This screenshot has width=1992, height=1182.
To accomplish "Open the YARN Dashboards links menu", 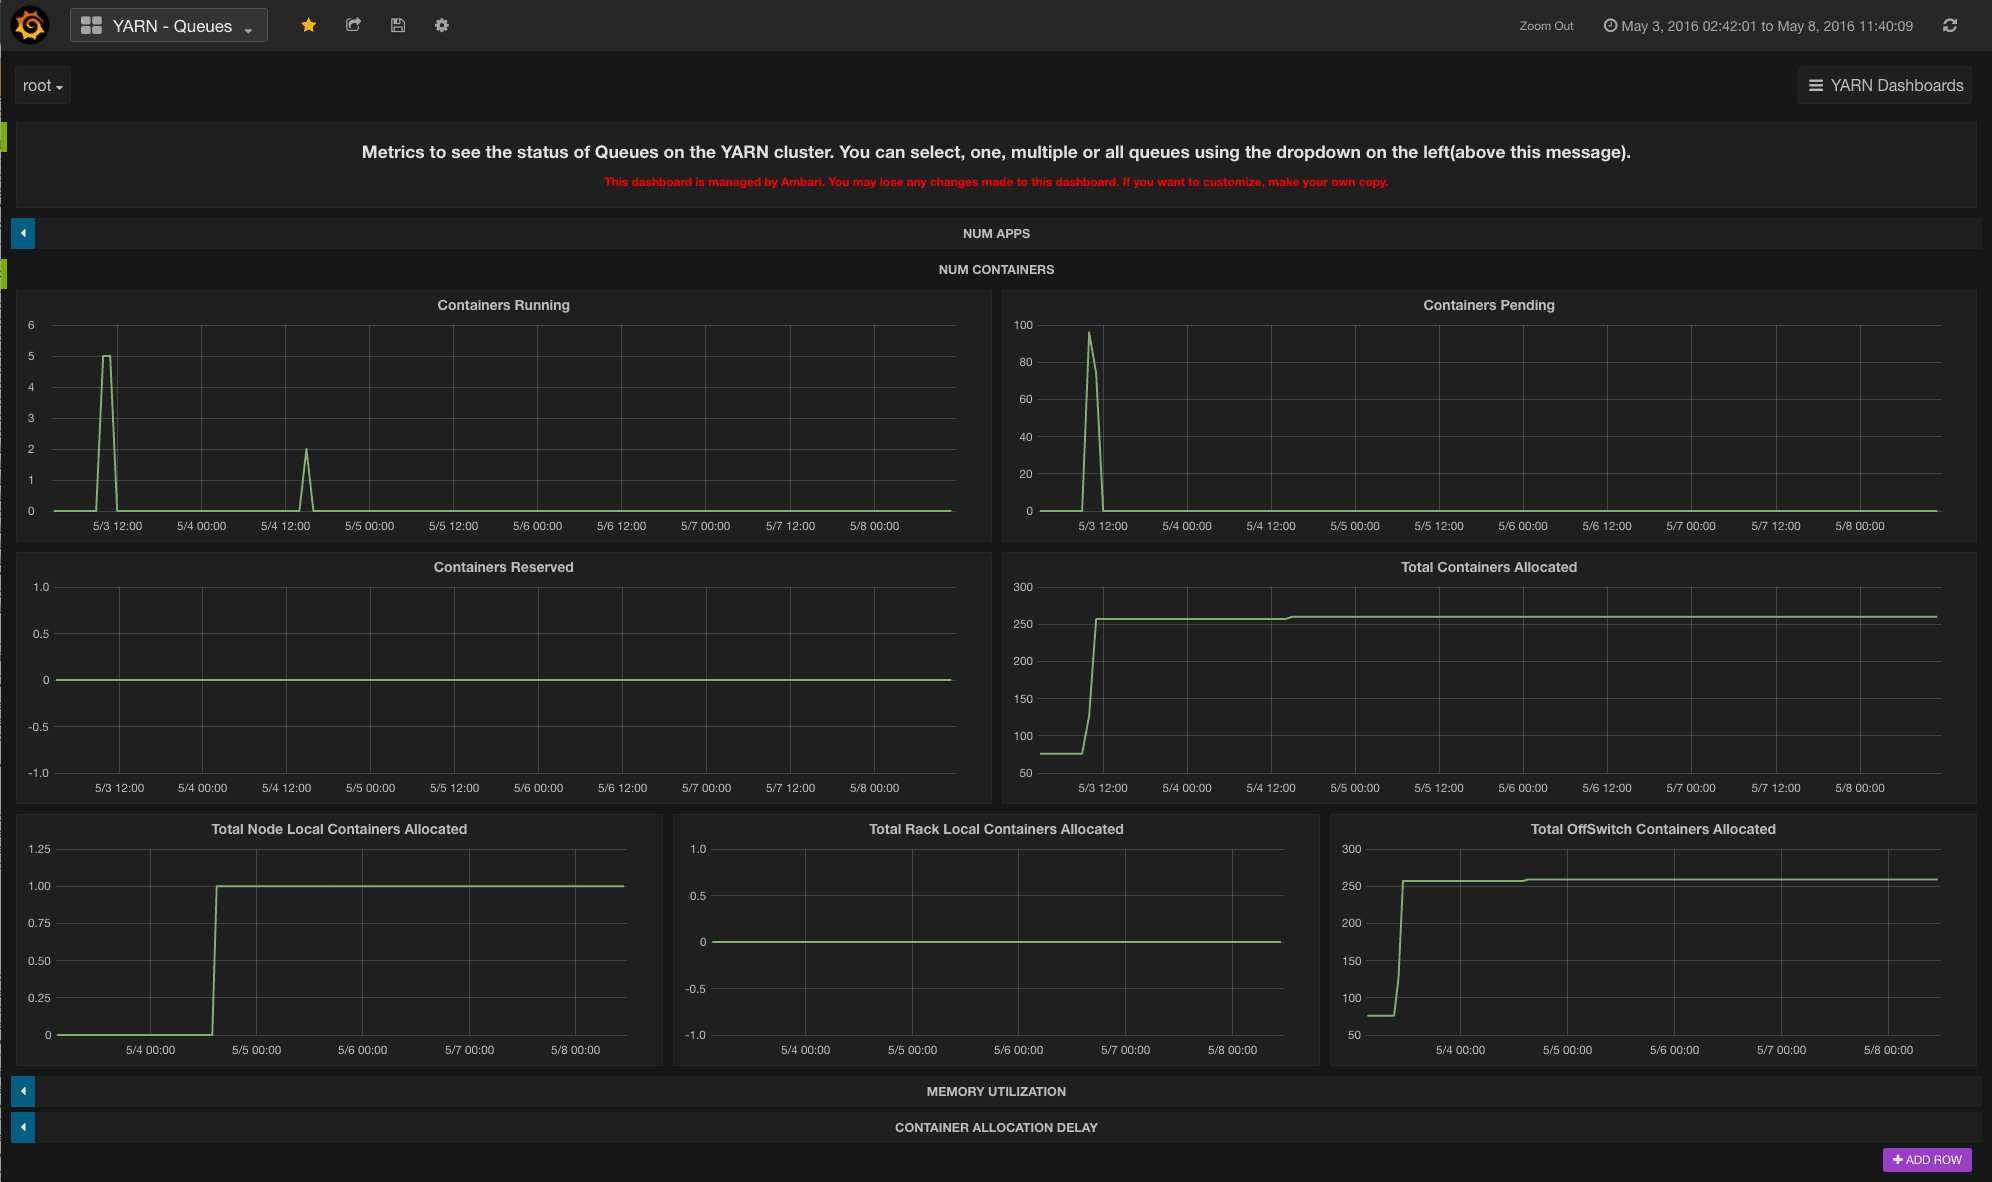I will 1885,86.
